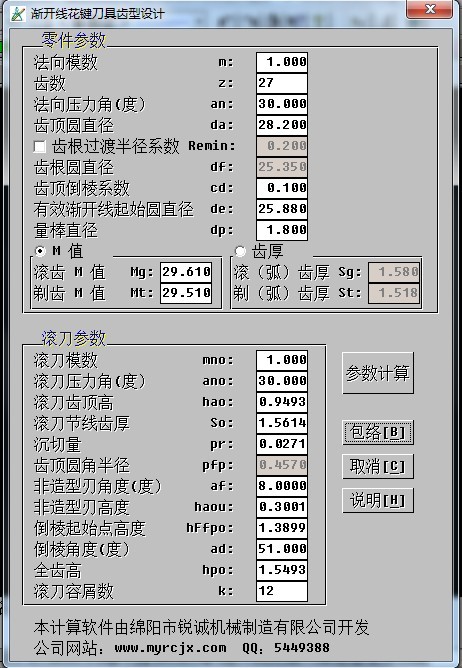Screen dimensions: 462x668
Task: Select the 滚刀齿顶高 hao field
Action: pyautogui.click(x=282, y=402)
